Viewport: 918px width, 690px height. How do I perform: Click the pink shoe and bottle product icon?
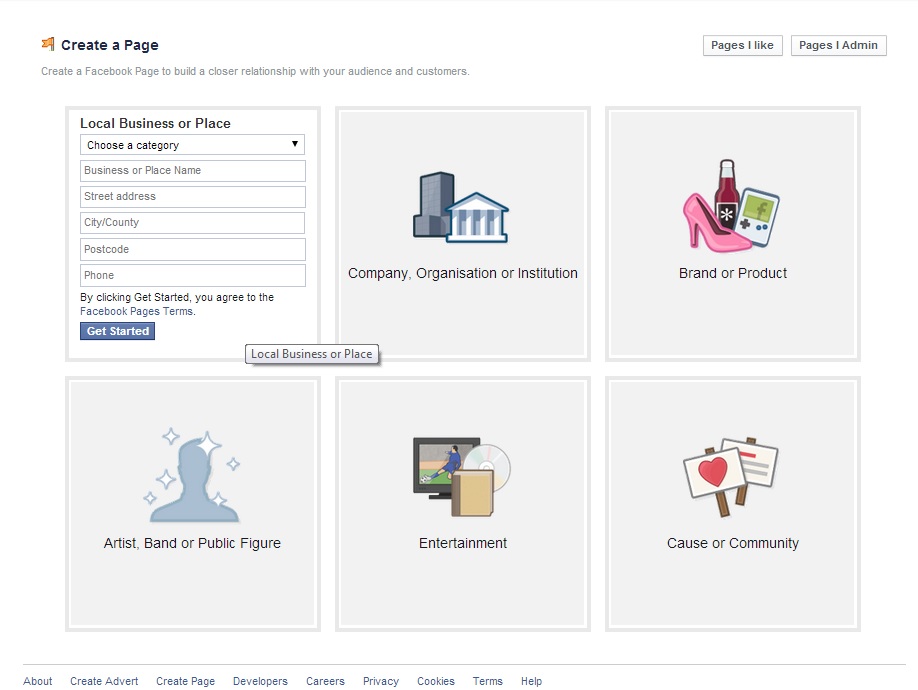pos(731,206)
